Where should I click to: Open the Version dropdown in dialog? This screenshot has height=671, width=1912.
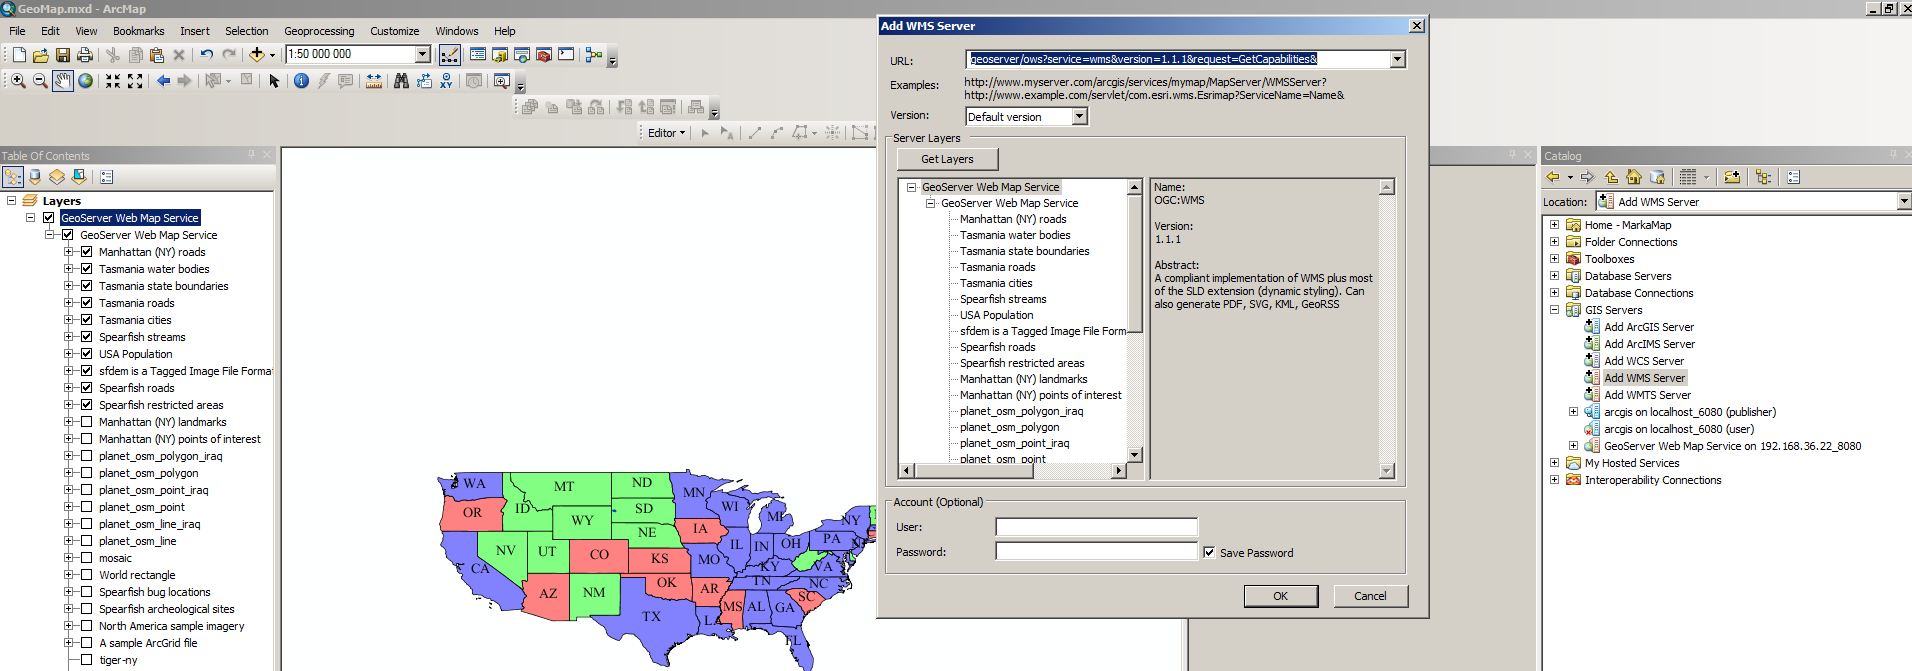(x=1079, y=117)
